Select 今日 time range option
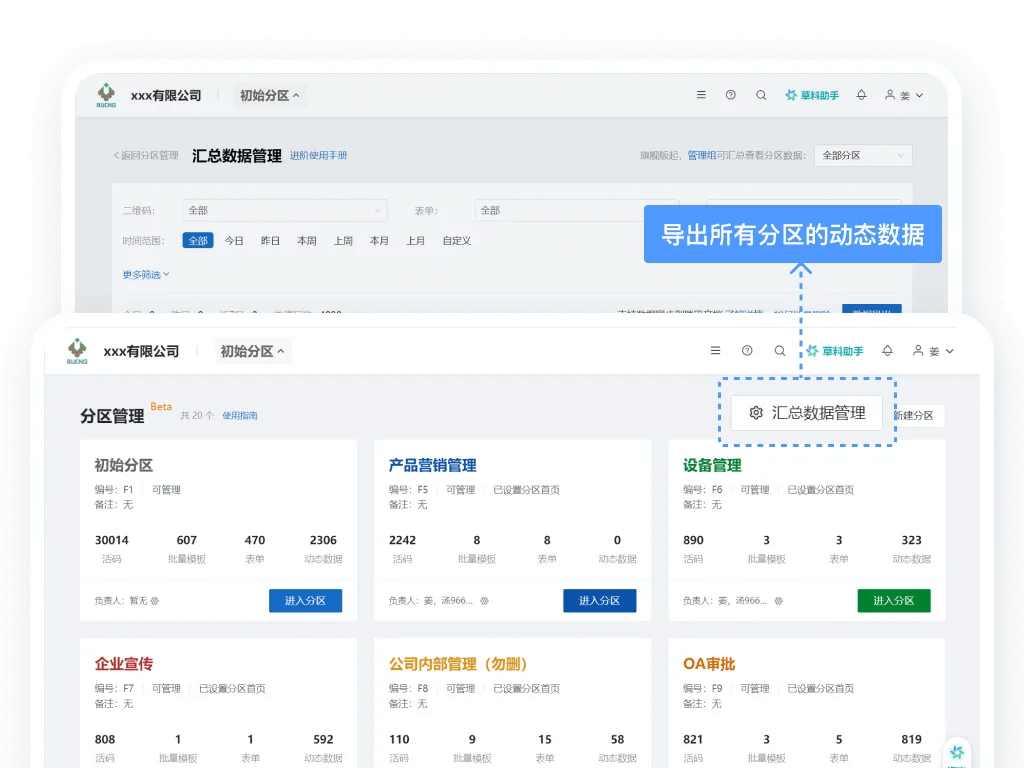The height and width of the screenshot is (768, 1024). [234, 240]
